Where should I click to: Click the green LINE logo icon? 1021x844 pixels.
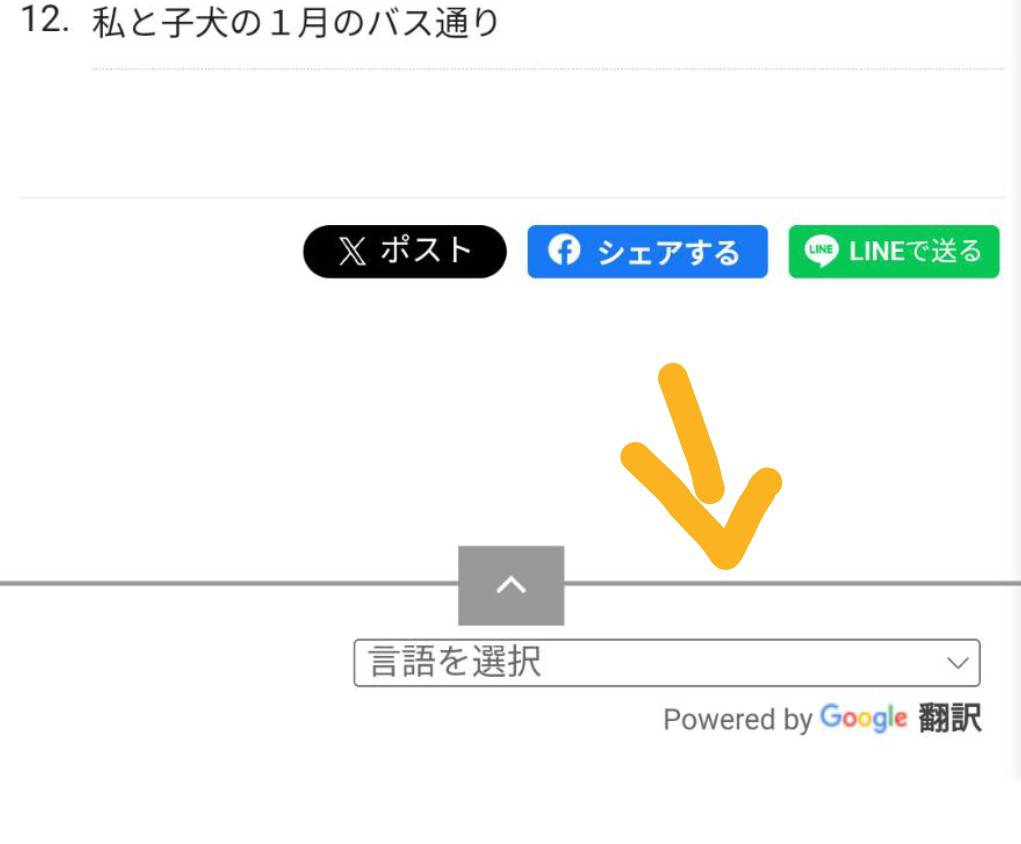pos(821,251)
